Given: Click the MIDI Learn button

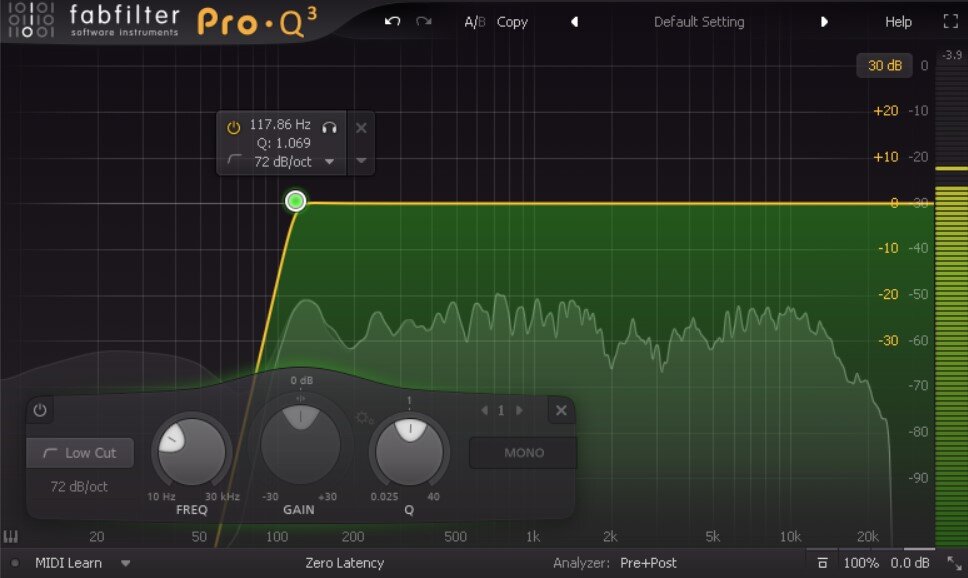Looking at the screenshot, I should coord(69,563).
